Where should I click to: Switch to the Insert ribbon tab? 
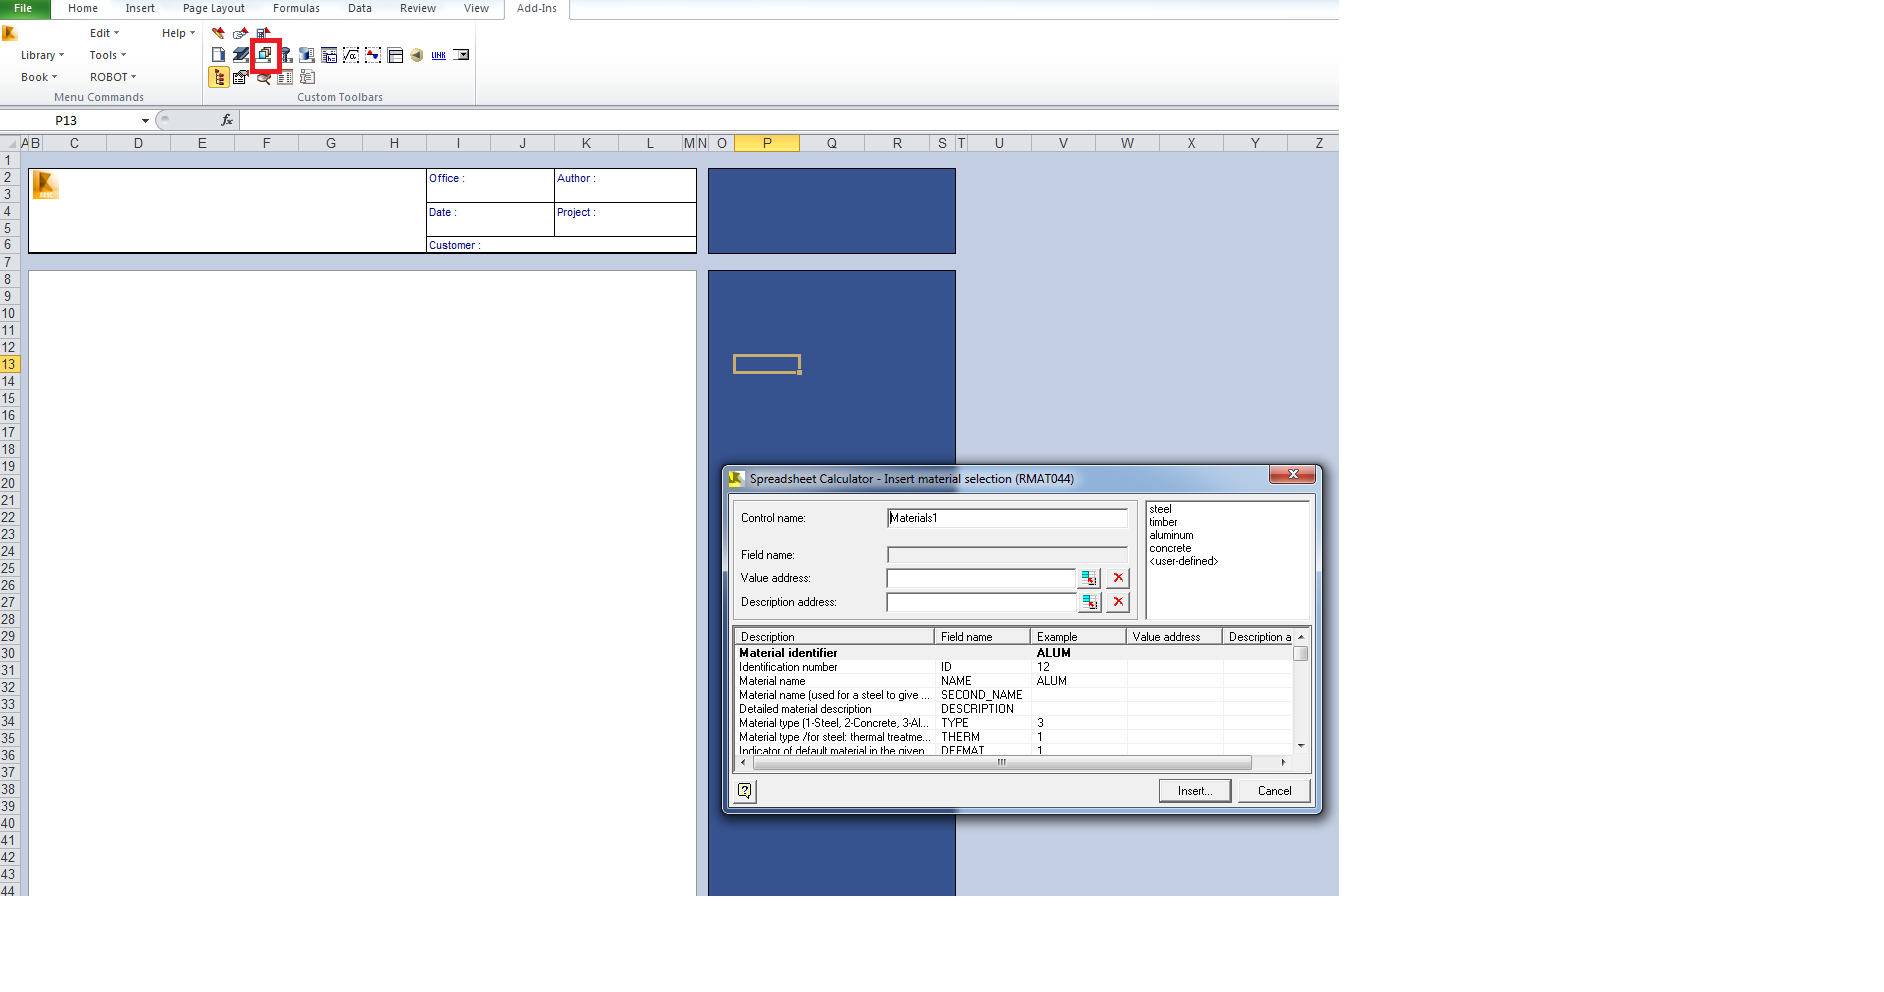point(140,8)
